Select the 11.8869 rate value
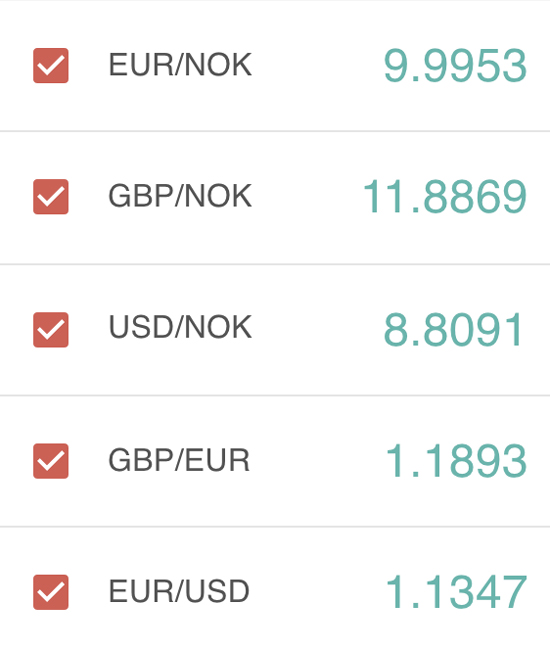This screenshot has width=550, height=650. 445,196
